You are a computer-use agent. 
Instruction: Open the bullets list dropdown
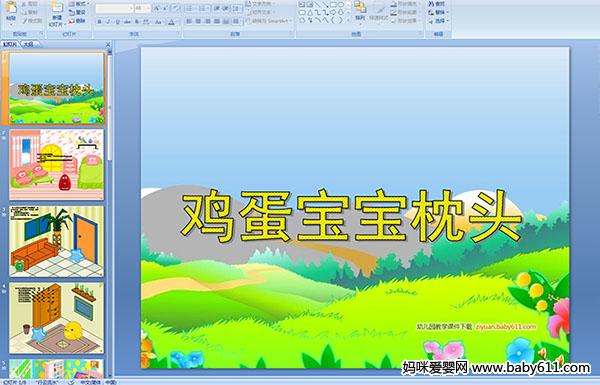(x=191, y=8)
